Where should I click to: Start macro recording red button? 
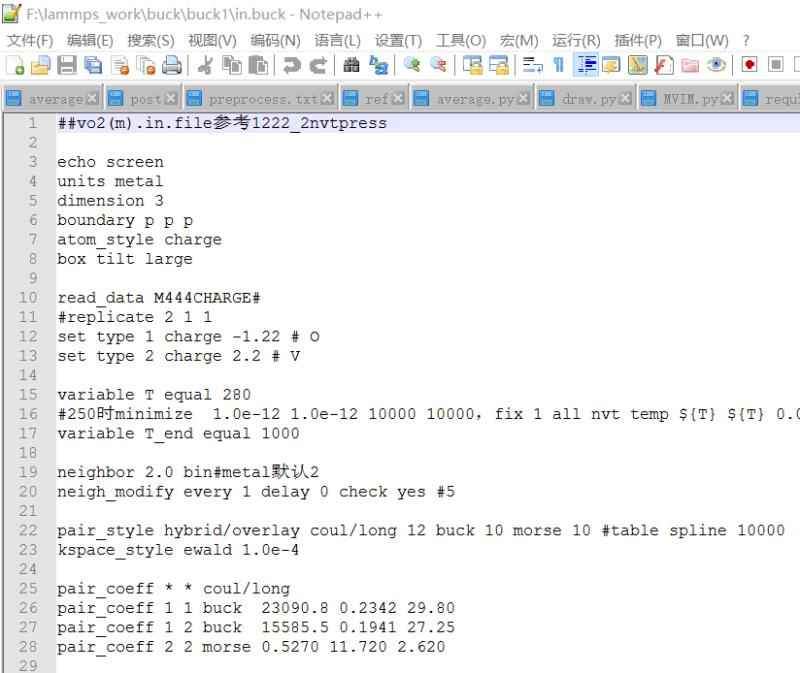749,65
